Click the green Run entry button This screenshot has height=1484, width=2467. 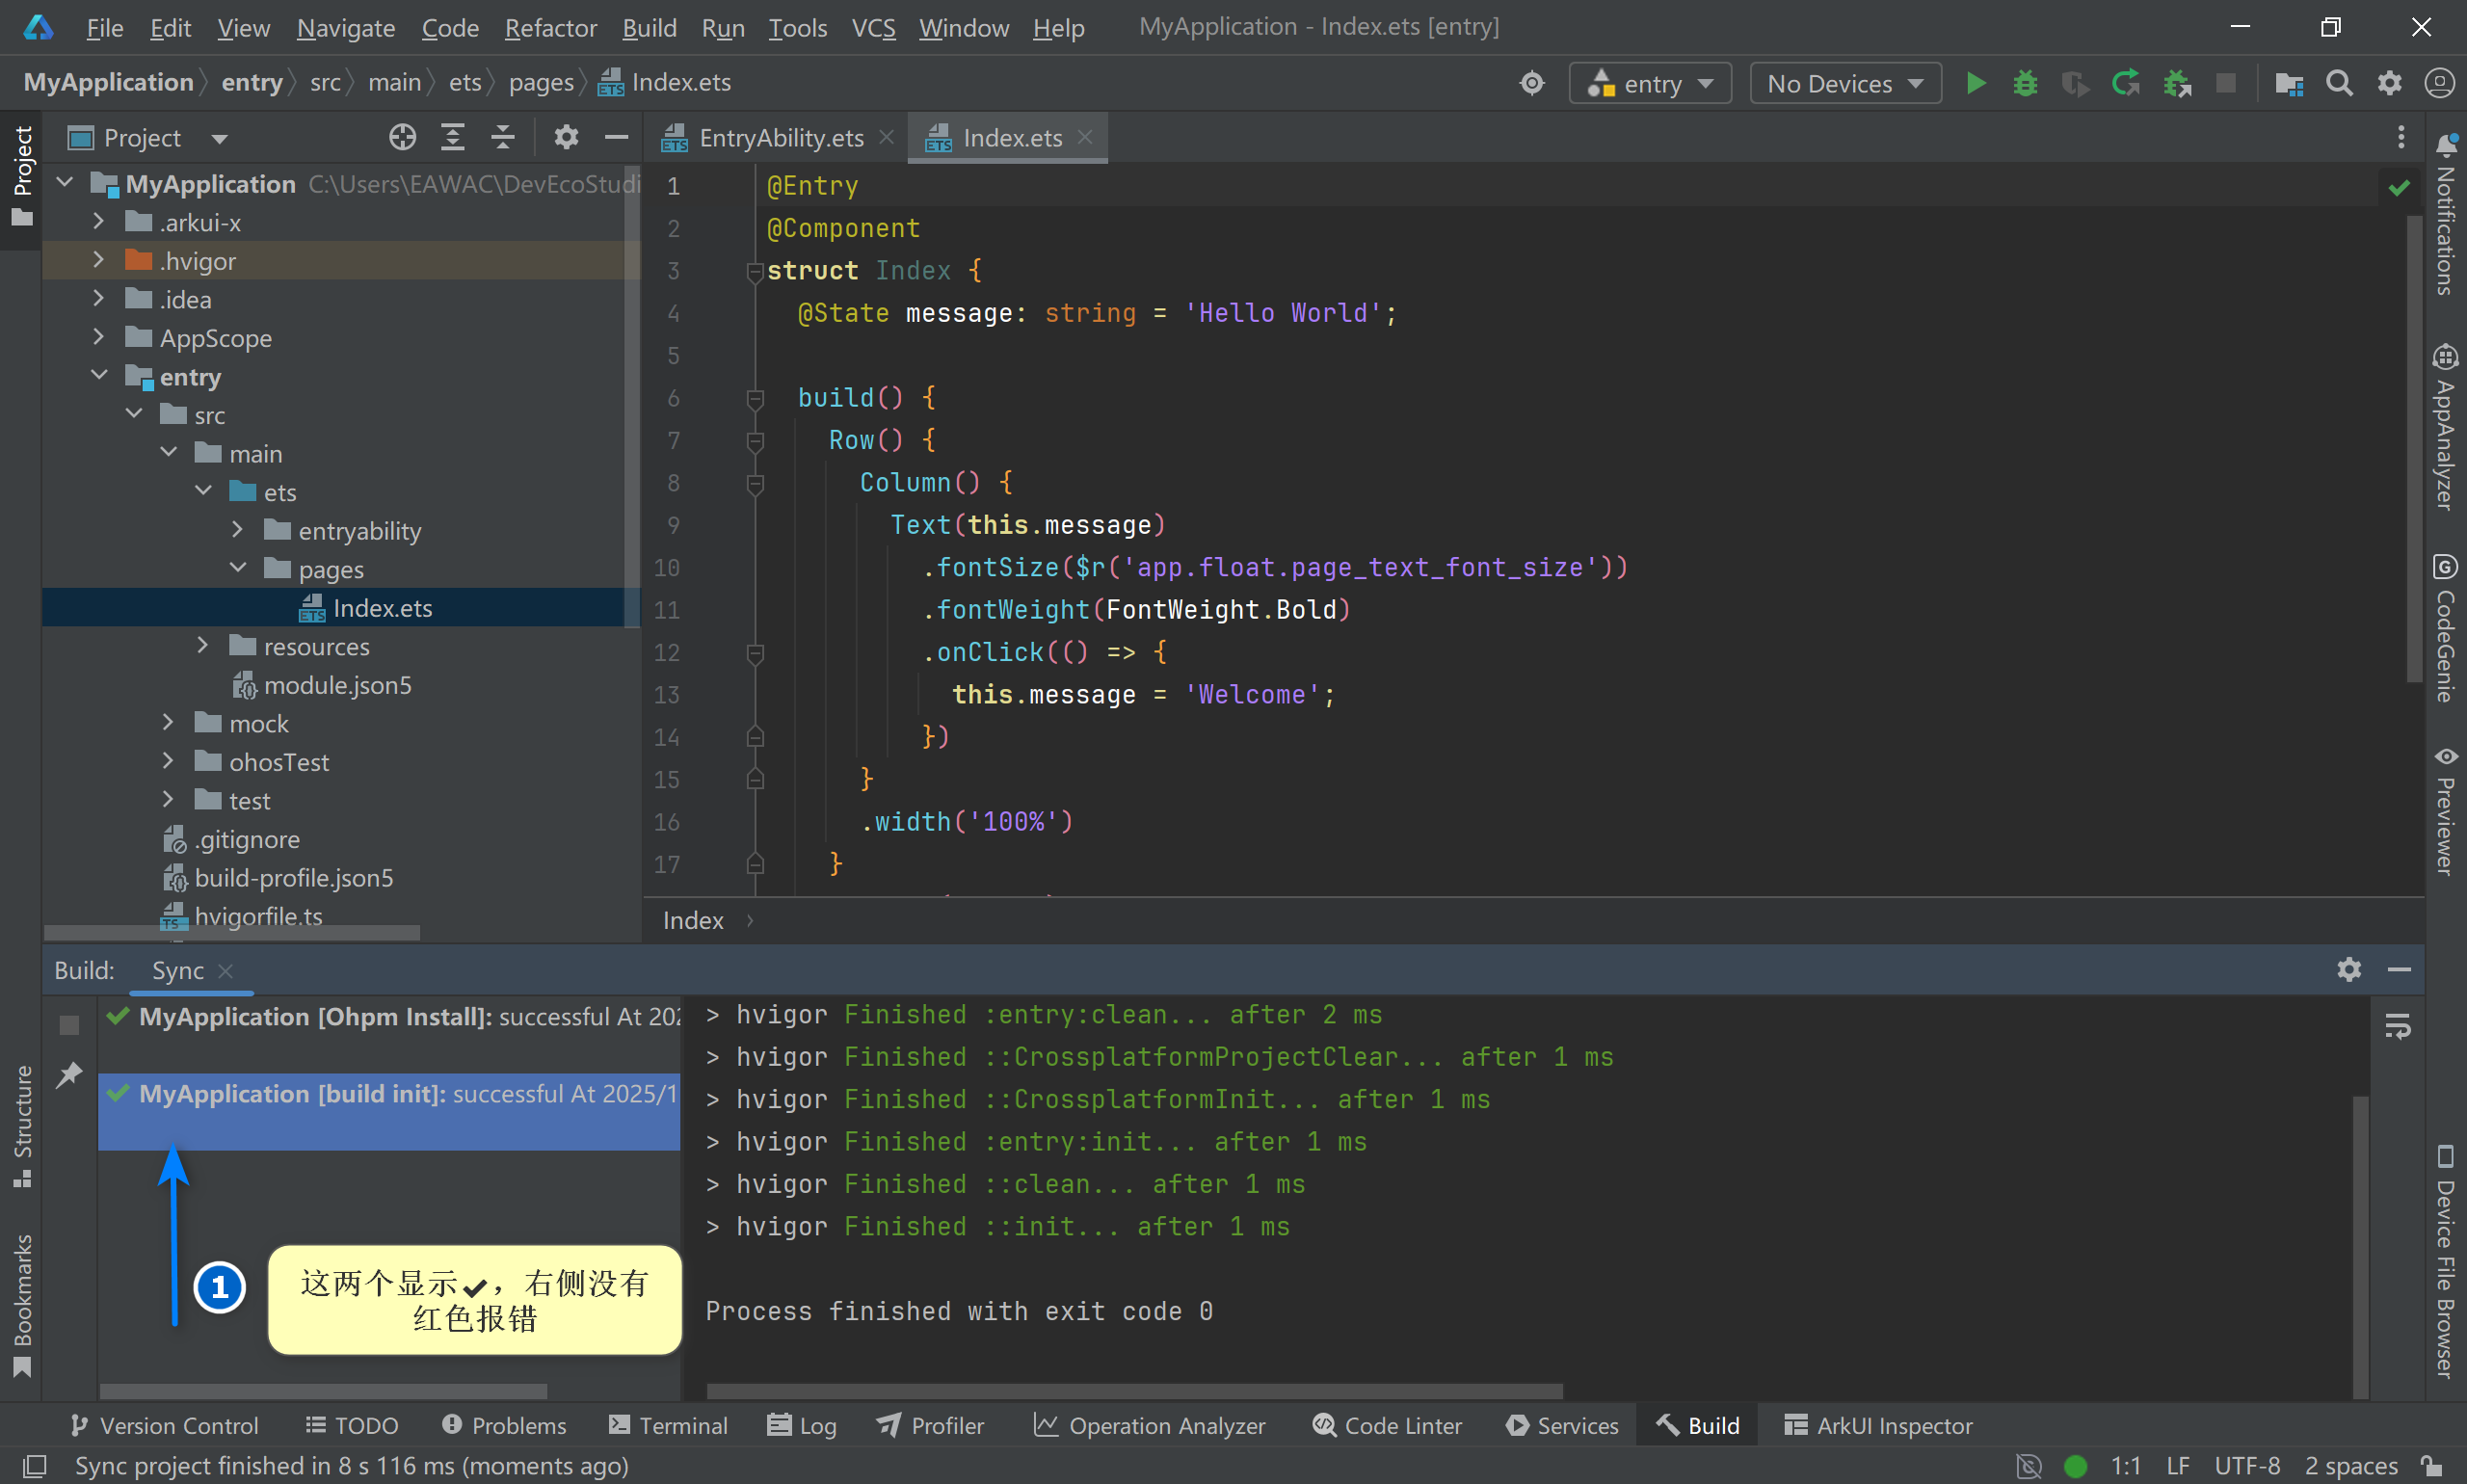(1975, 83)
